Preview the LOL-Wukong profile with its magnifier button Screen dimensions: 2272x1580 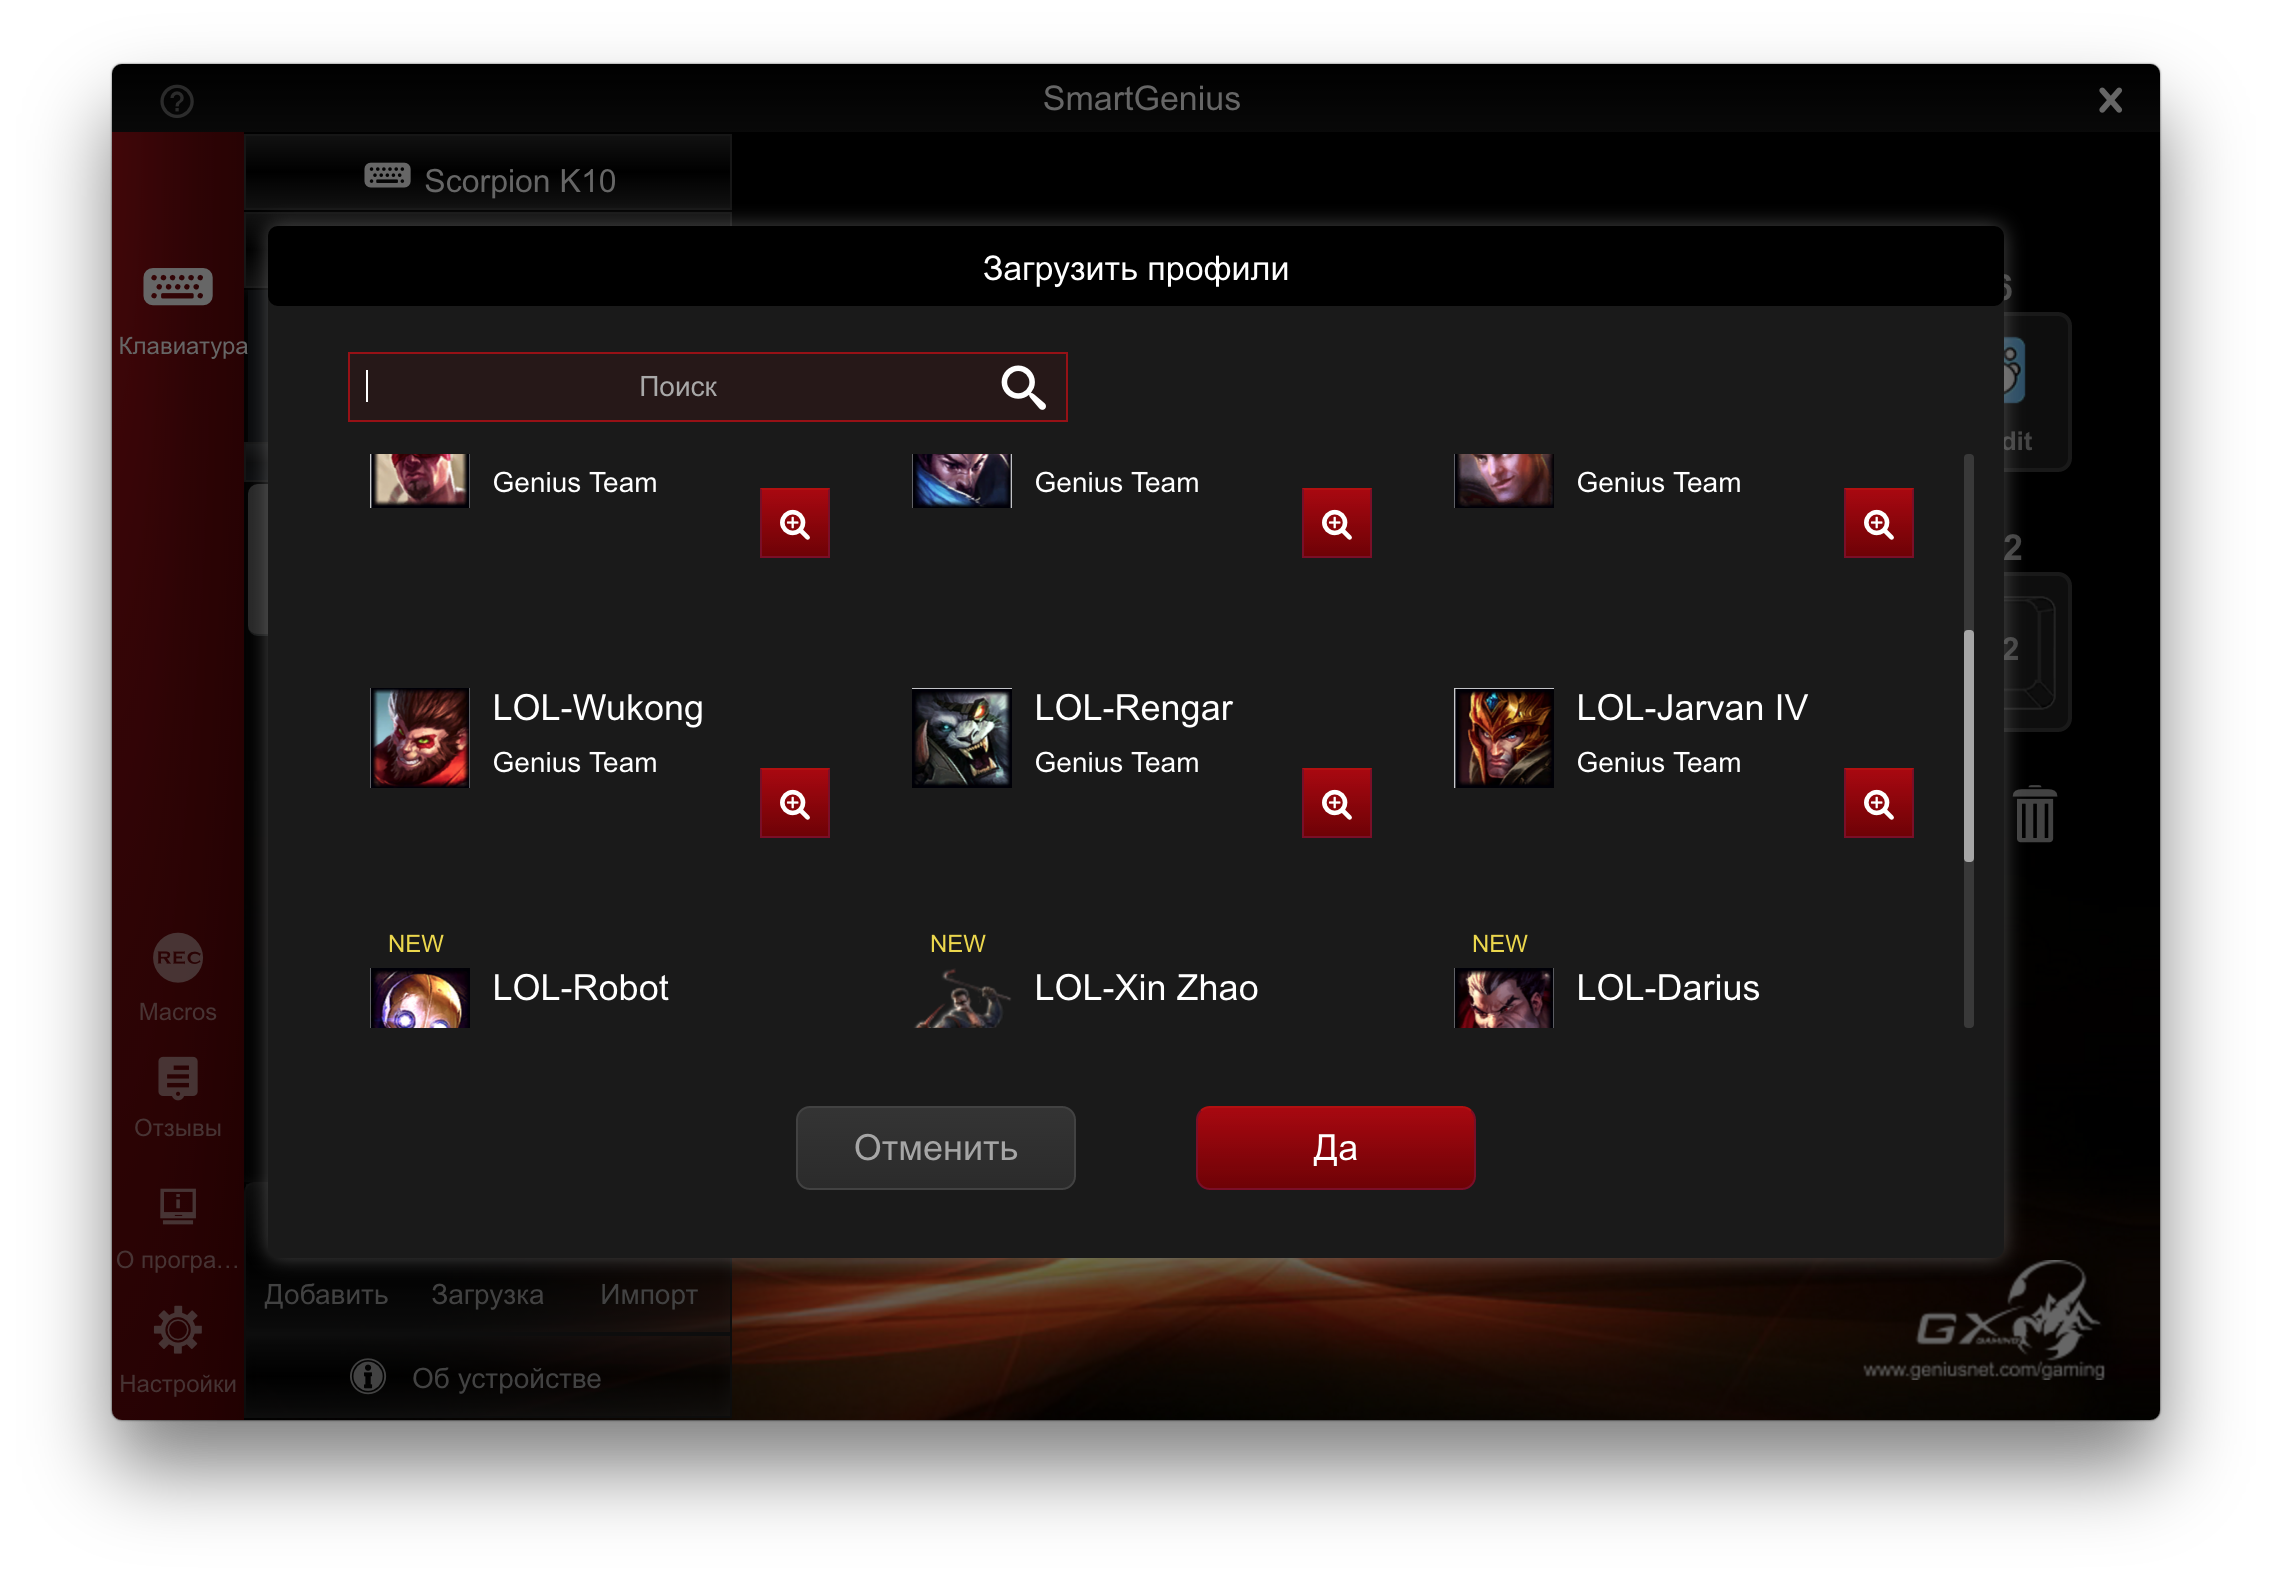pyautogui.click(x=794, y=803)
